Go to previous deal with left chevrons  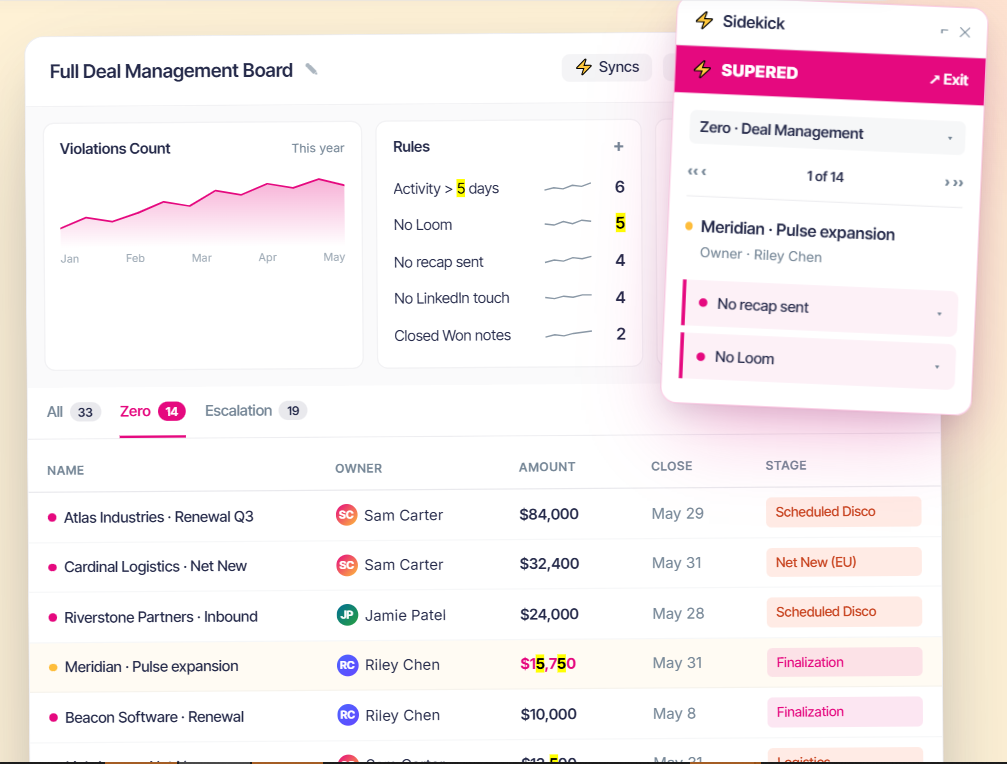coord(697,171)
